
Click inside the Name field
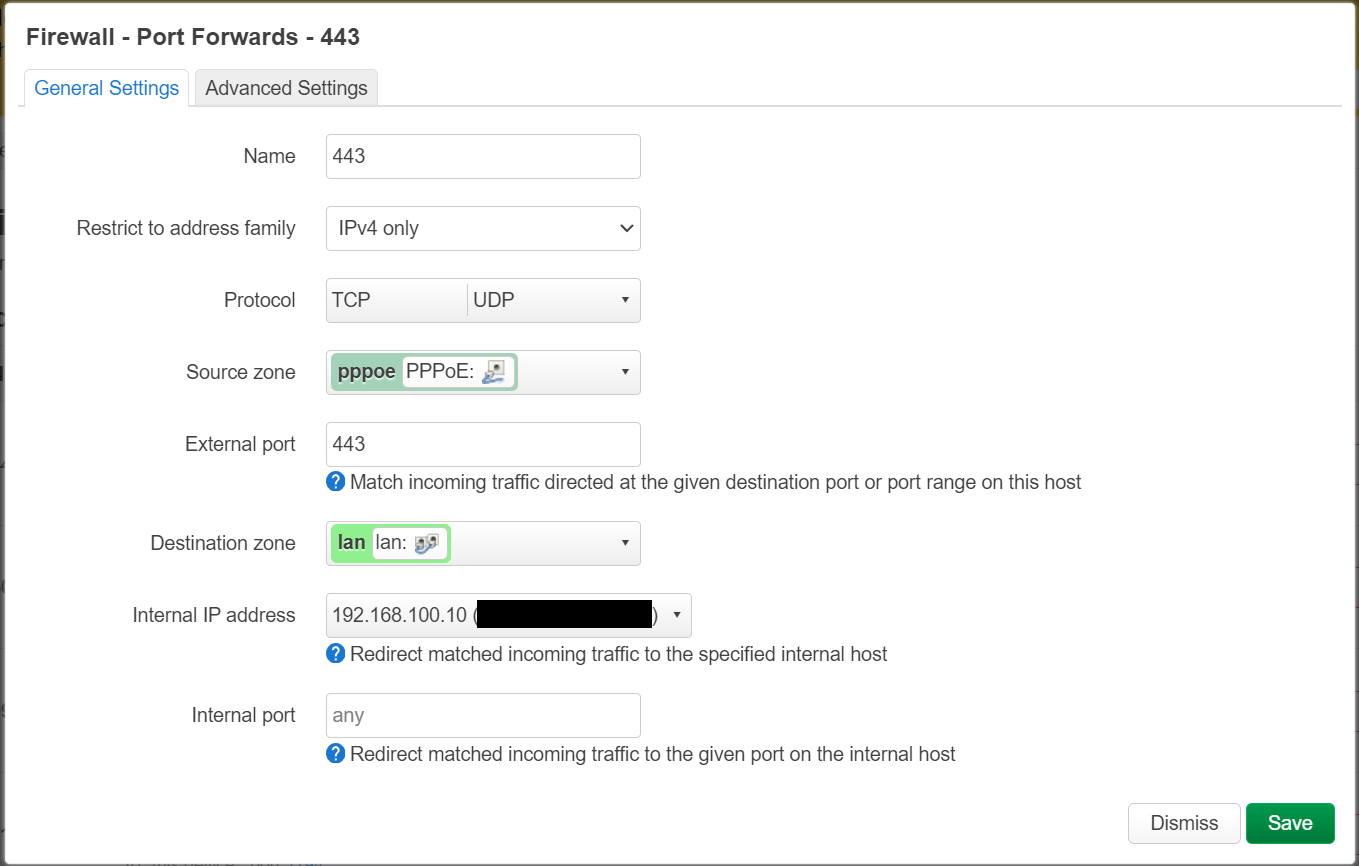pyautogui.click(x=483, y=156)
